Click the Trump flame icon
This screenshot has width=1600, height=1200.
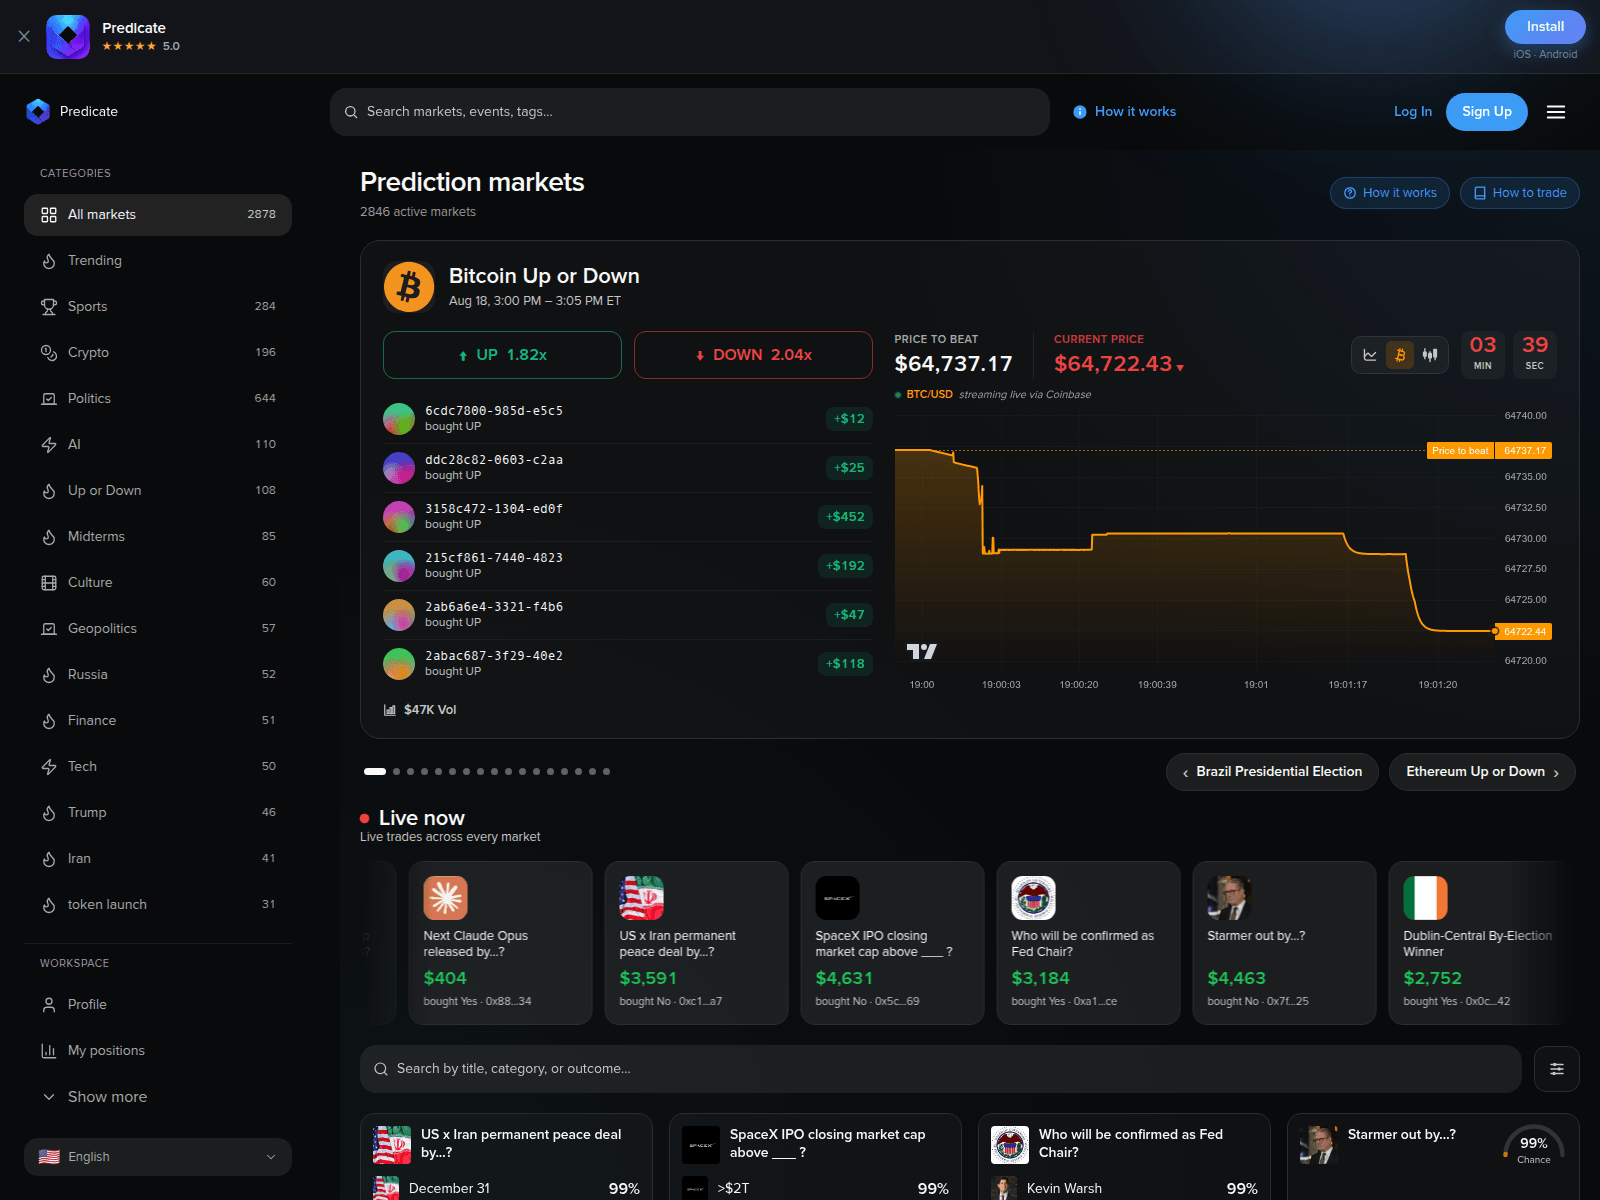click(49, 813)
